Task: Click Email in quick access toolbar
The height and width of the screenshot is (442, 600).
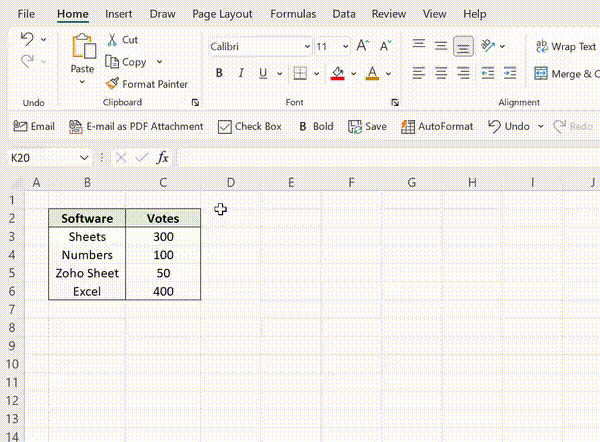Action: pyautogui.click(x=34, y=126)
